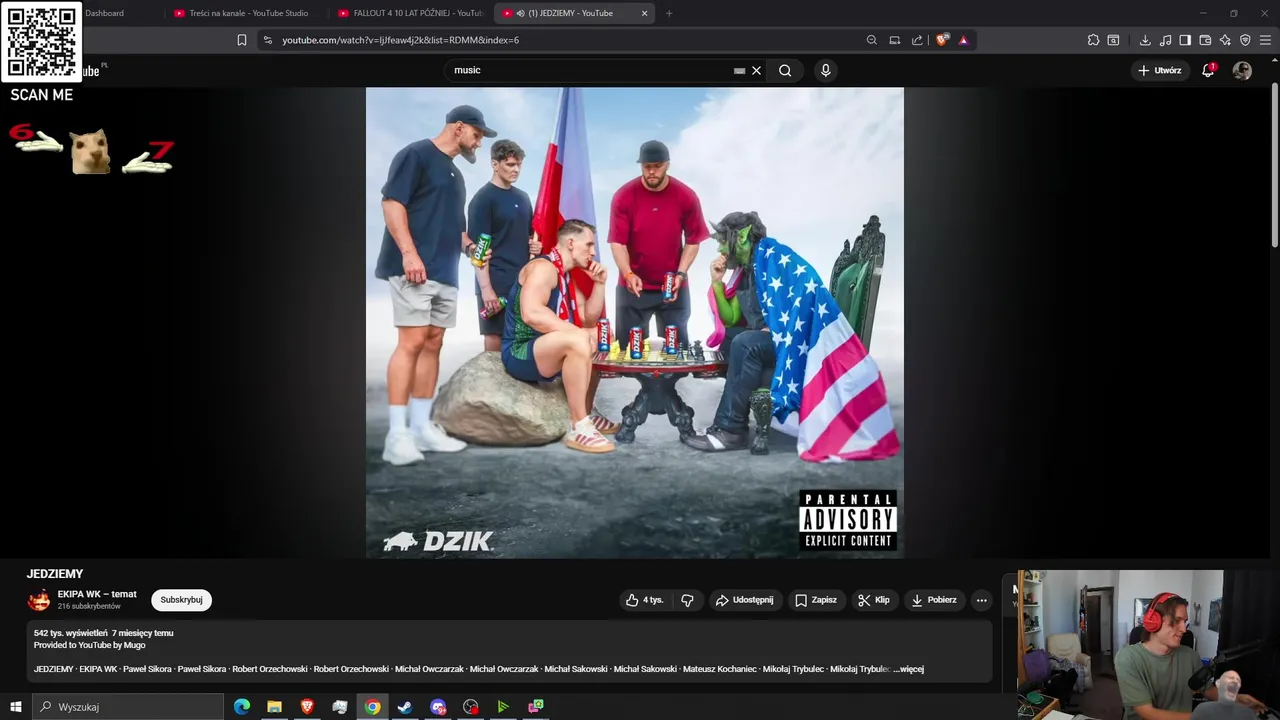
Task: Open the three-dot more actions menu
Action: coord(981,600)
